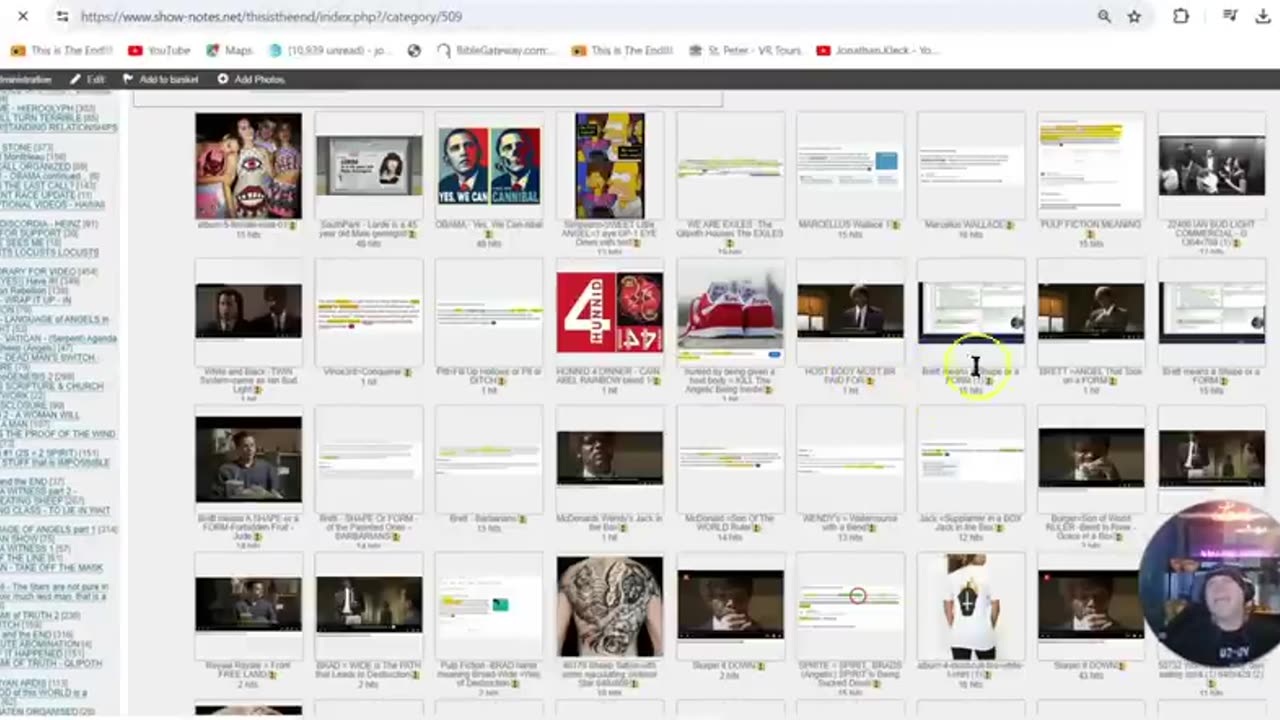Open site information icon beside the URL
This screenshot has width=1280, height=720.
click(x=62, y=16)
